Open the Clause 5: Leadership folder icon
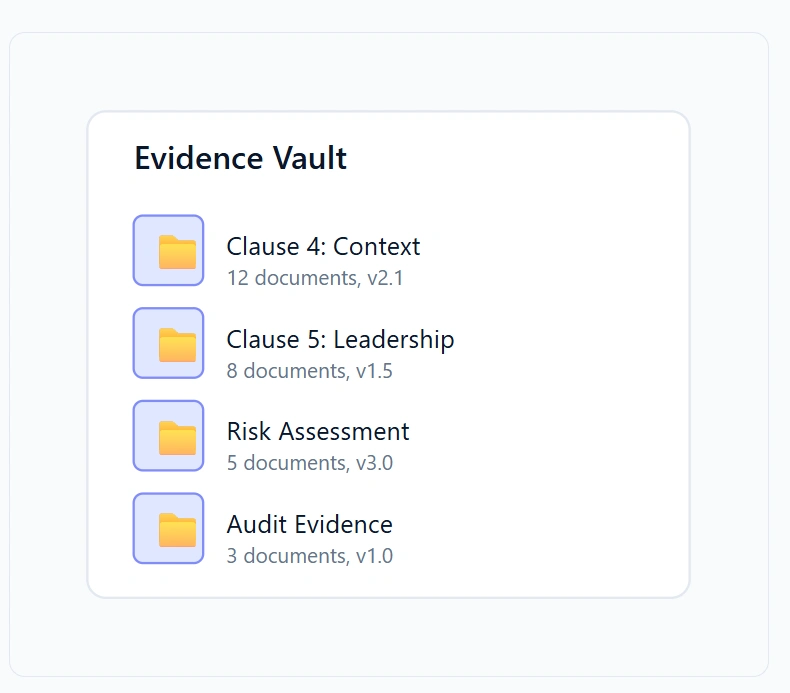Viewport: 790px width, 693px height. [x=168, y=344]
